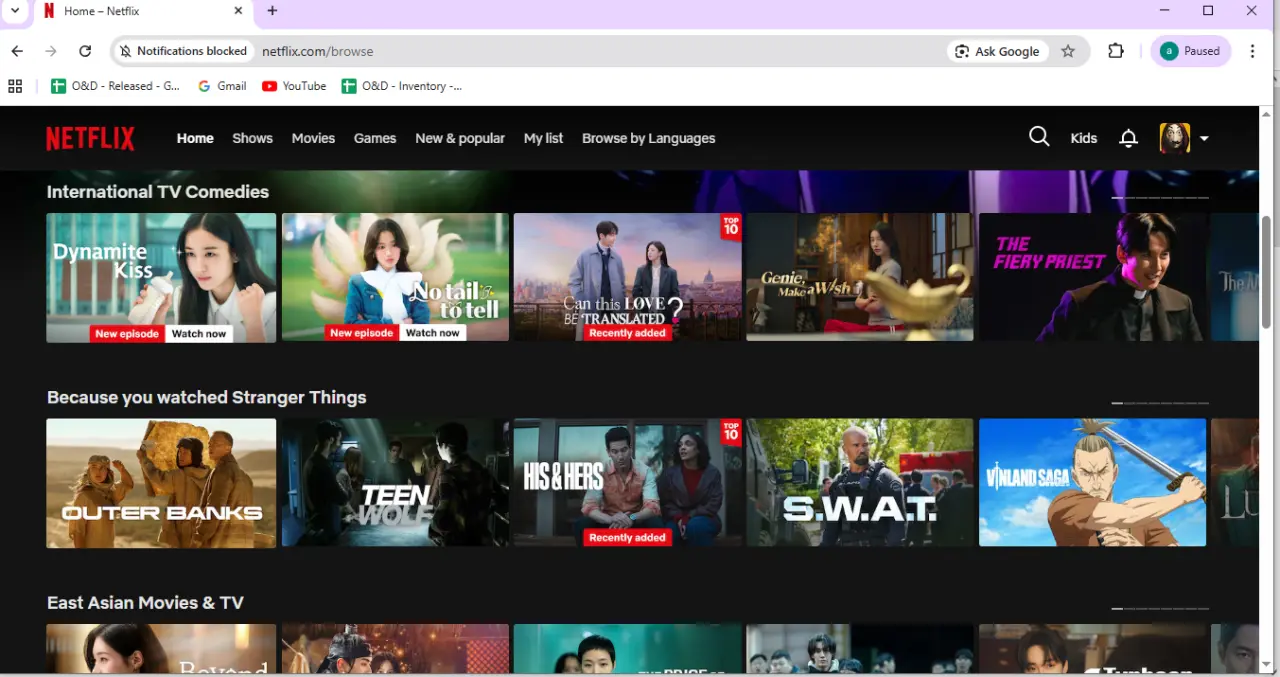1280x677 pixels.
Task: Click Watch now on No Tail to Tell
Action: (433, 333)
